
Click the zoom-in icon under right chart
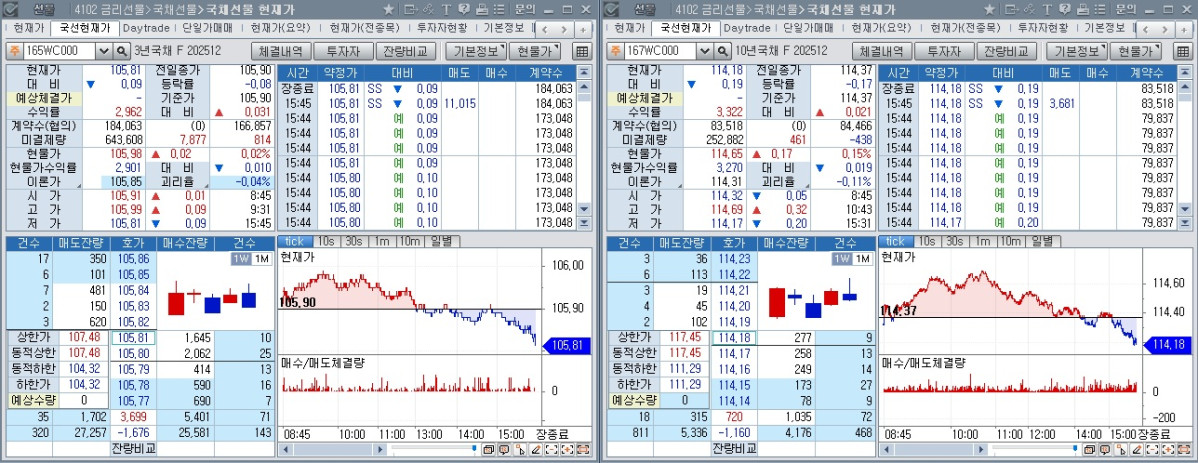pos(1168,449)
